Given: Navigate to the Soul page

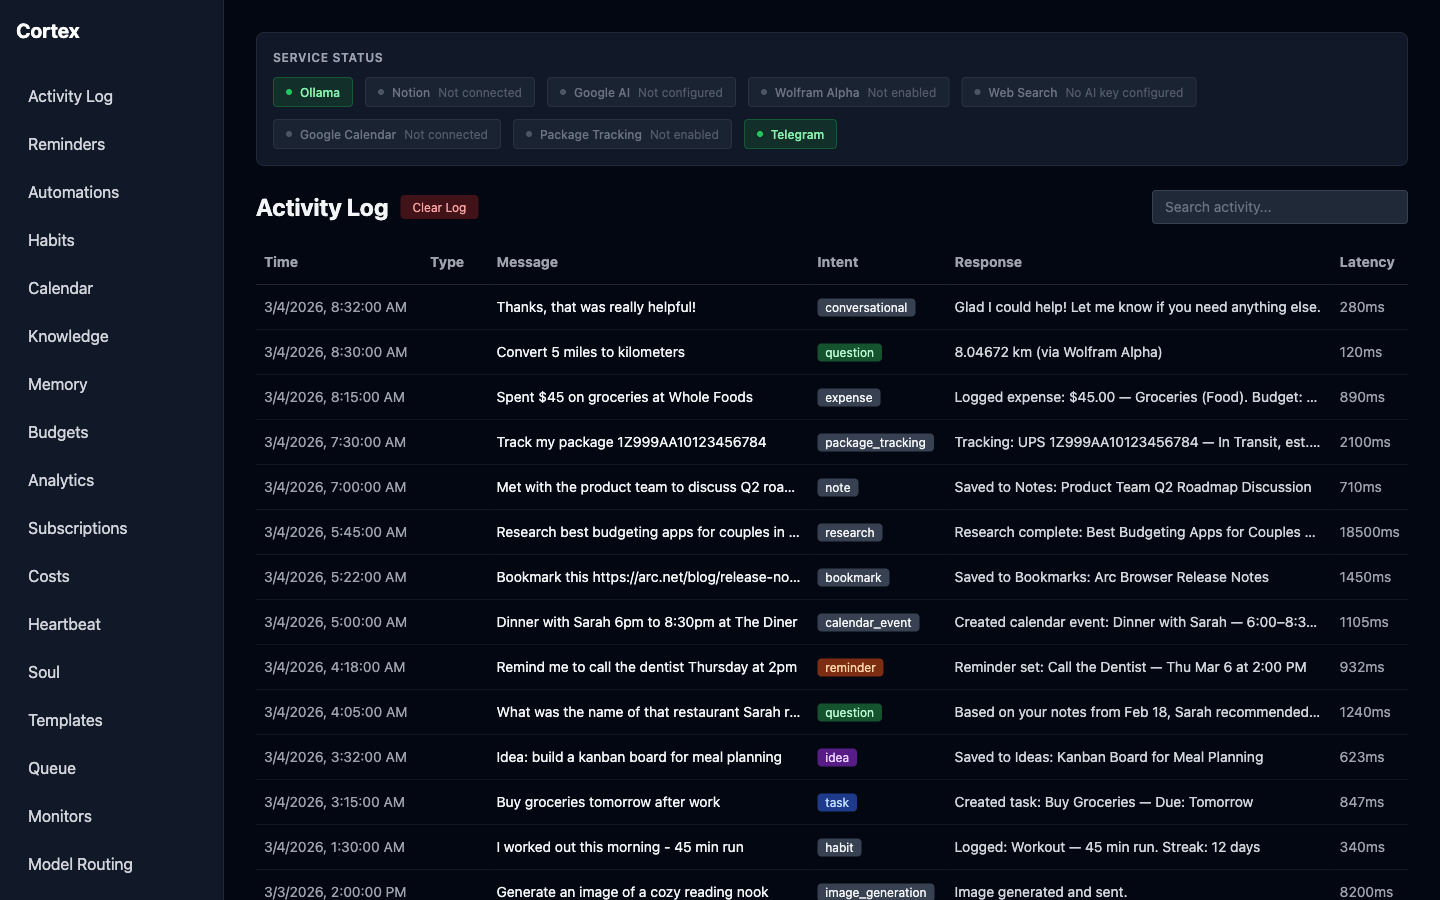Looking at the screenshot, I should click(x=43, y=672).
